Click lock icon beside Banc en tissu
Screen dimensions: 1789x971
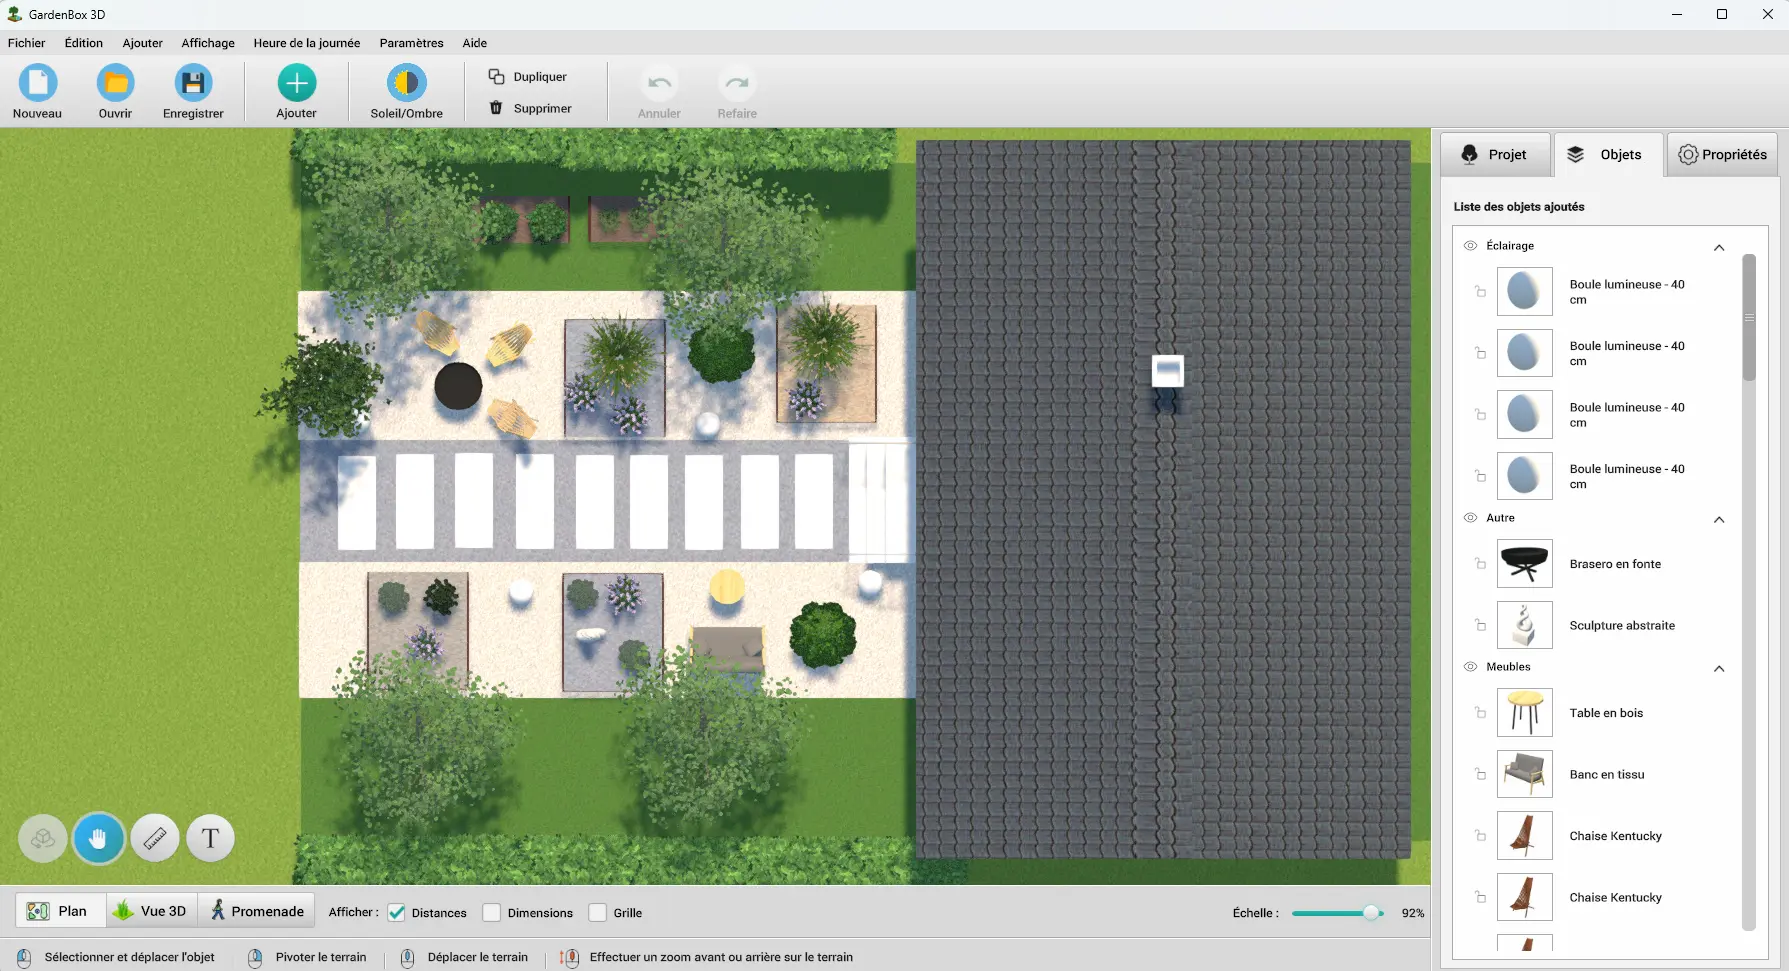pyautogui.click(x=1480, y=774)
